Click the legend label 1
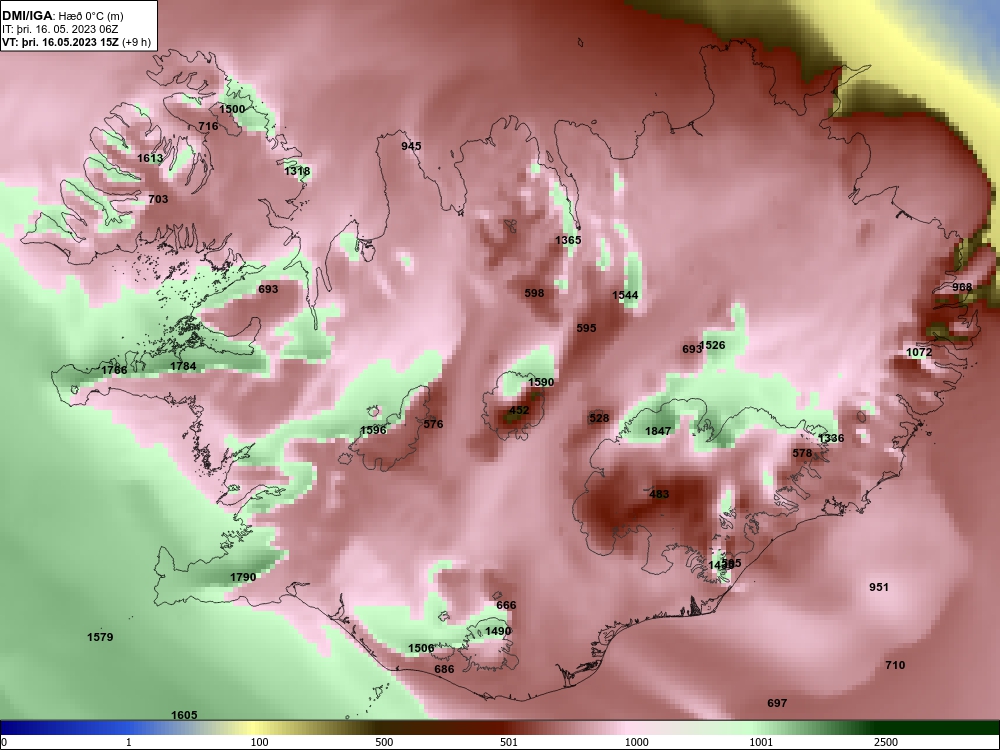The image size is (1000, 750). pyautogui.click(x=129, y=742)
